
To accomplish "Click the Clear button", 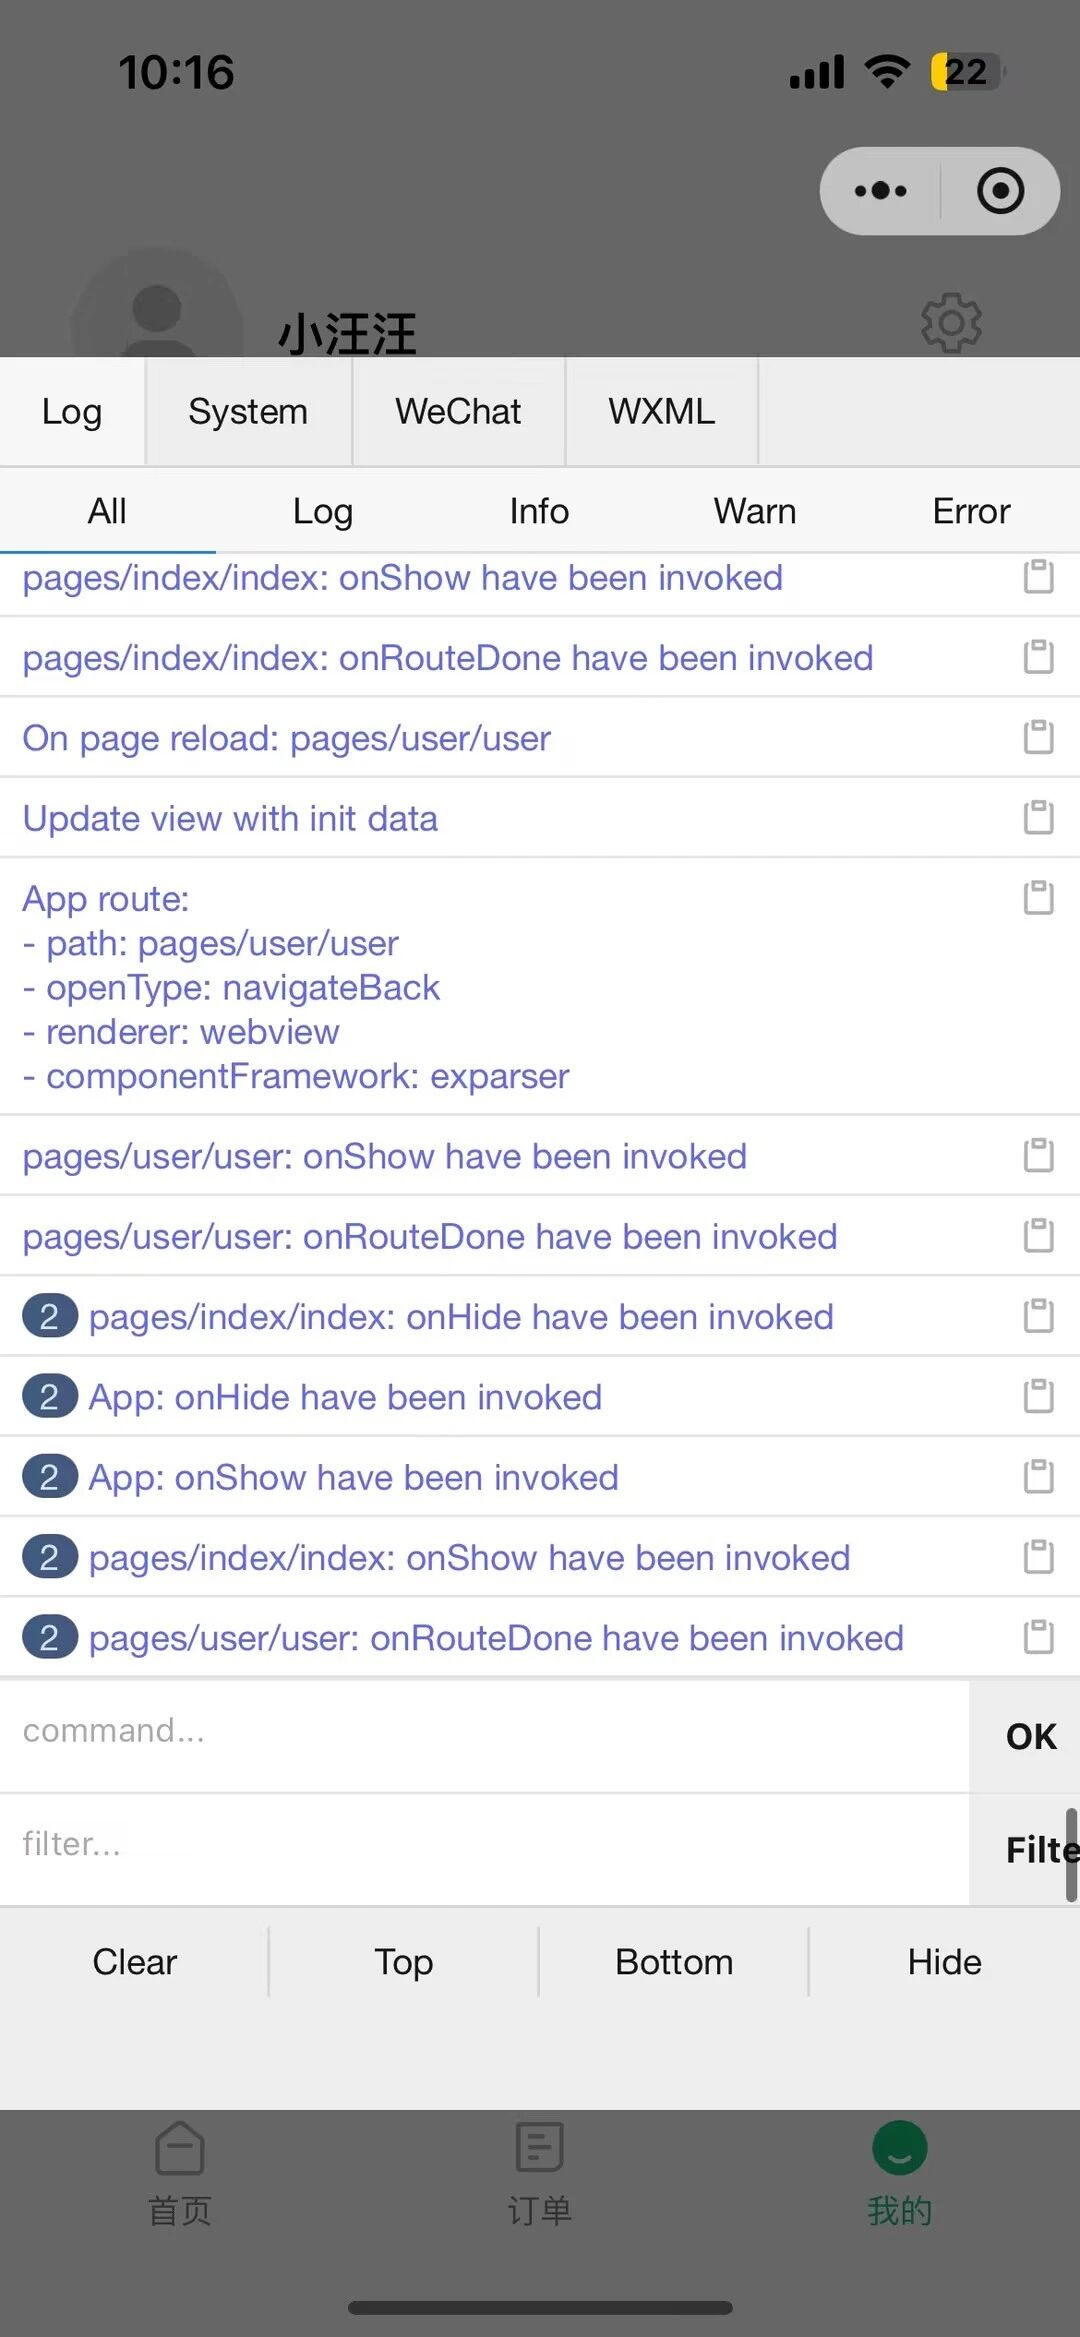I will click(x=135, y=1962).
